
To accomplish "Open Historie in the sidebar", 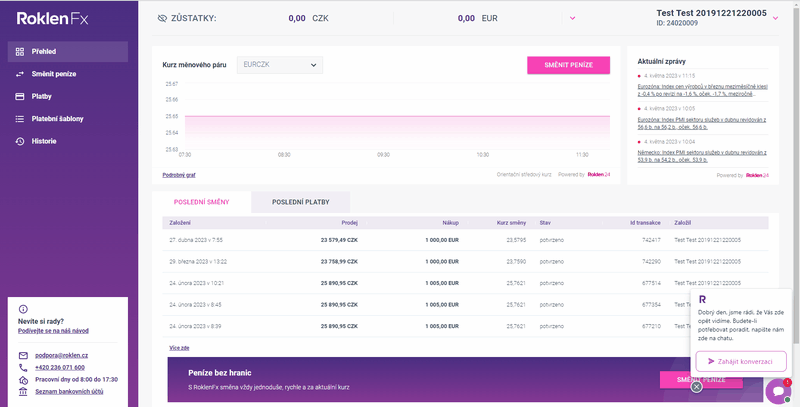I will [x=68, y=141].
